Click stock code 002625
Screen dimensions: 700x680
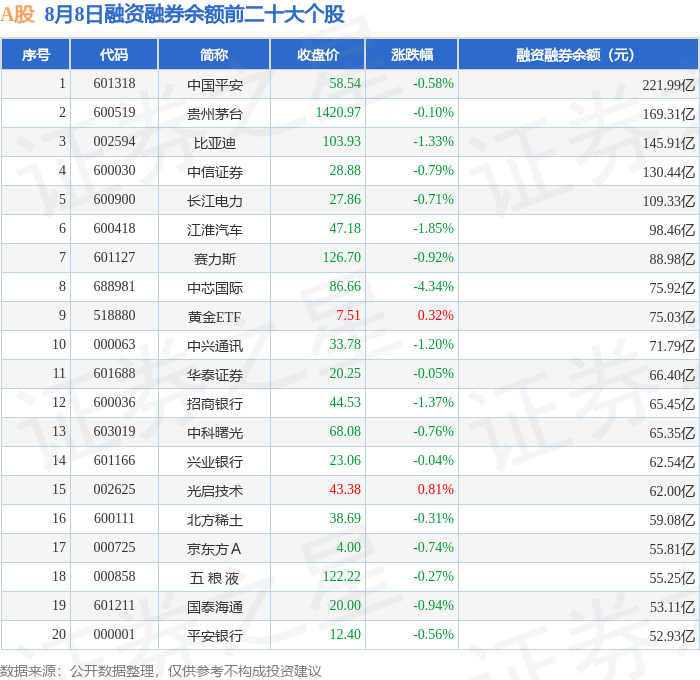[x=114, y=489]
